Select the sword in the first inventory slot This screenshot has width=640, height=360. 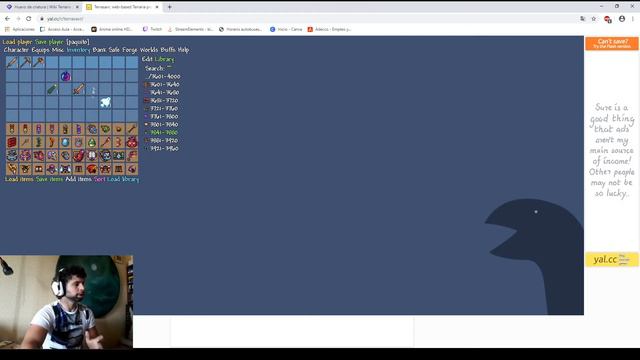(x=12, y=62)
